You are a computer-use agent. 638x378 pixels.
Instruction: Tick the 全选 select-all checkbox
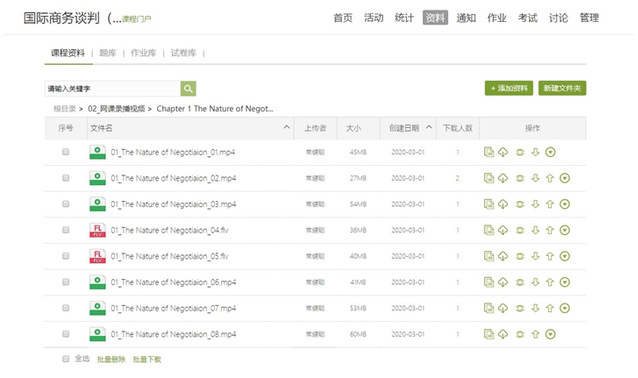click(66, 358)
